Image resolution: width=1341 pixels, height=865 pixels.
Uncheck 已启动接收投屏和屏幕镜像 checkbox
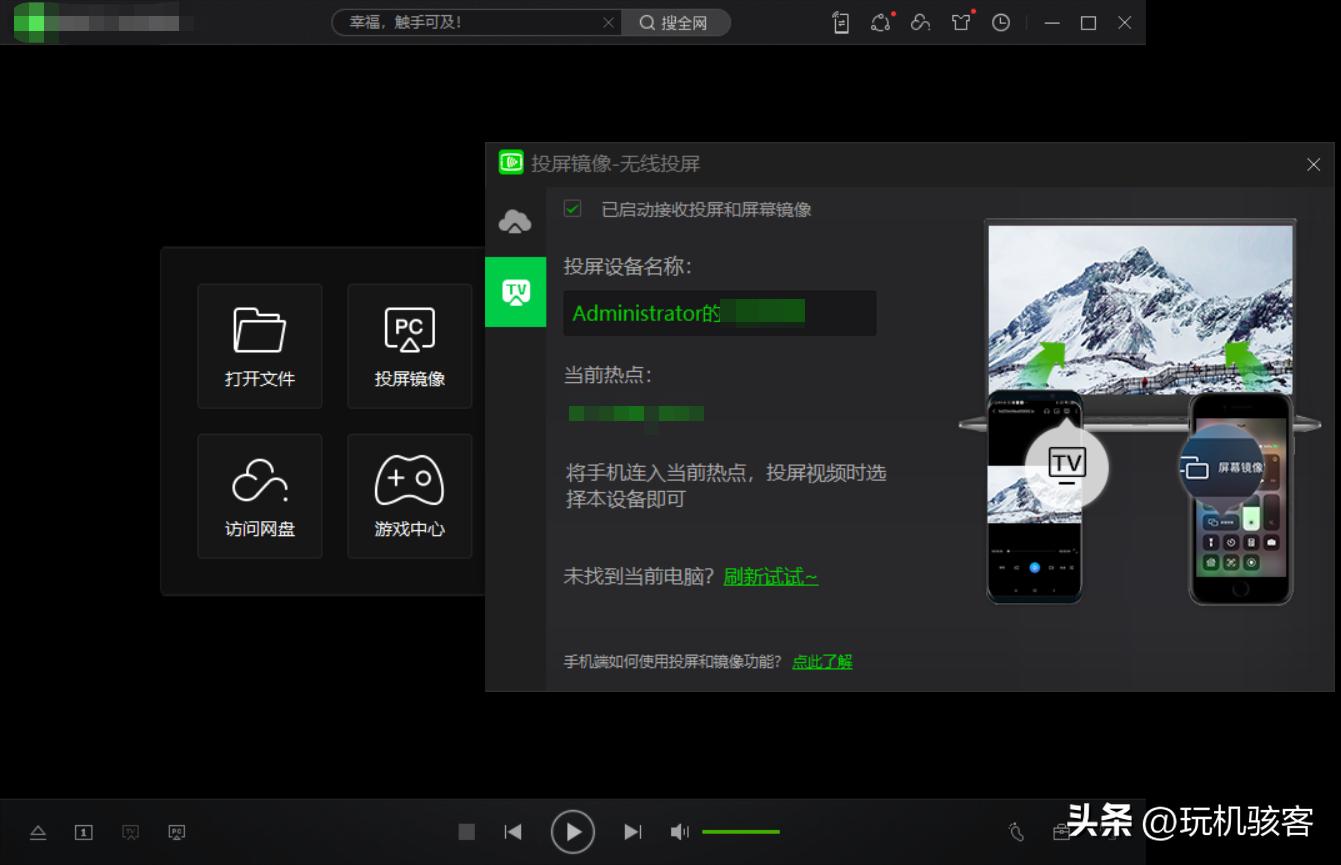pyautogui.click(x=573, y=210)
